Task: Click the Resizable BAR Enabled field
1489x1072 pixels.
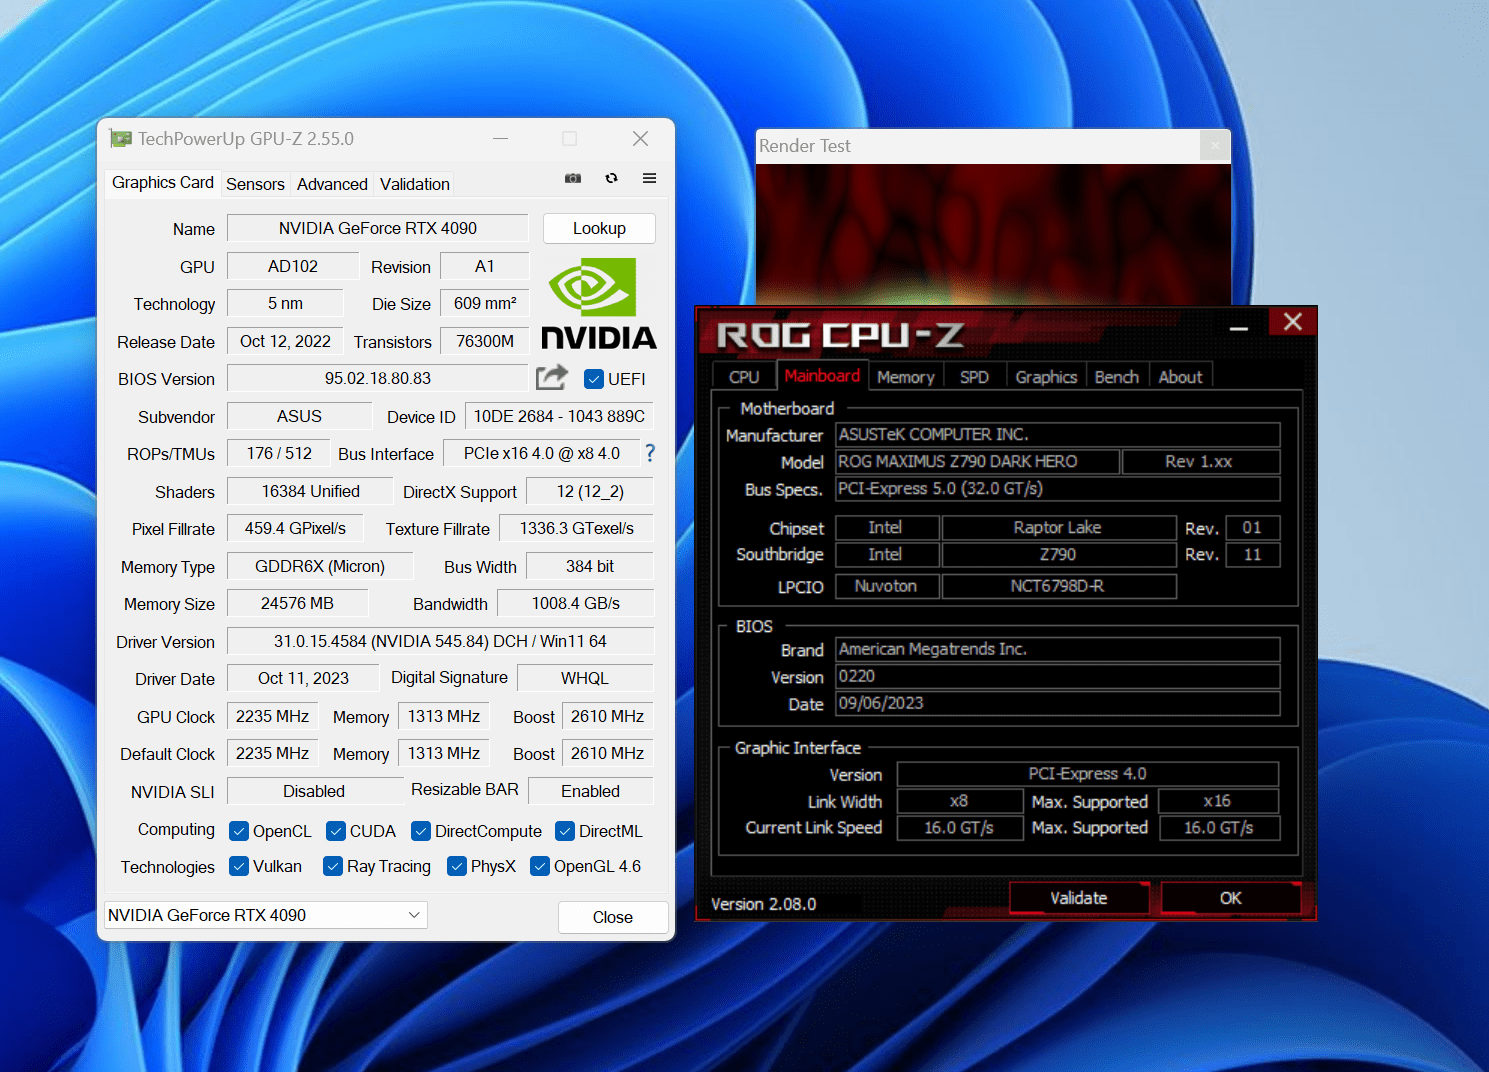Action: (x=590, y=791)
